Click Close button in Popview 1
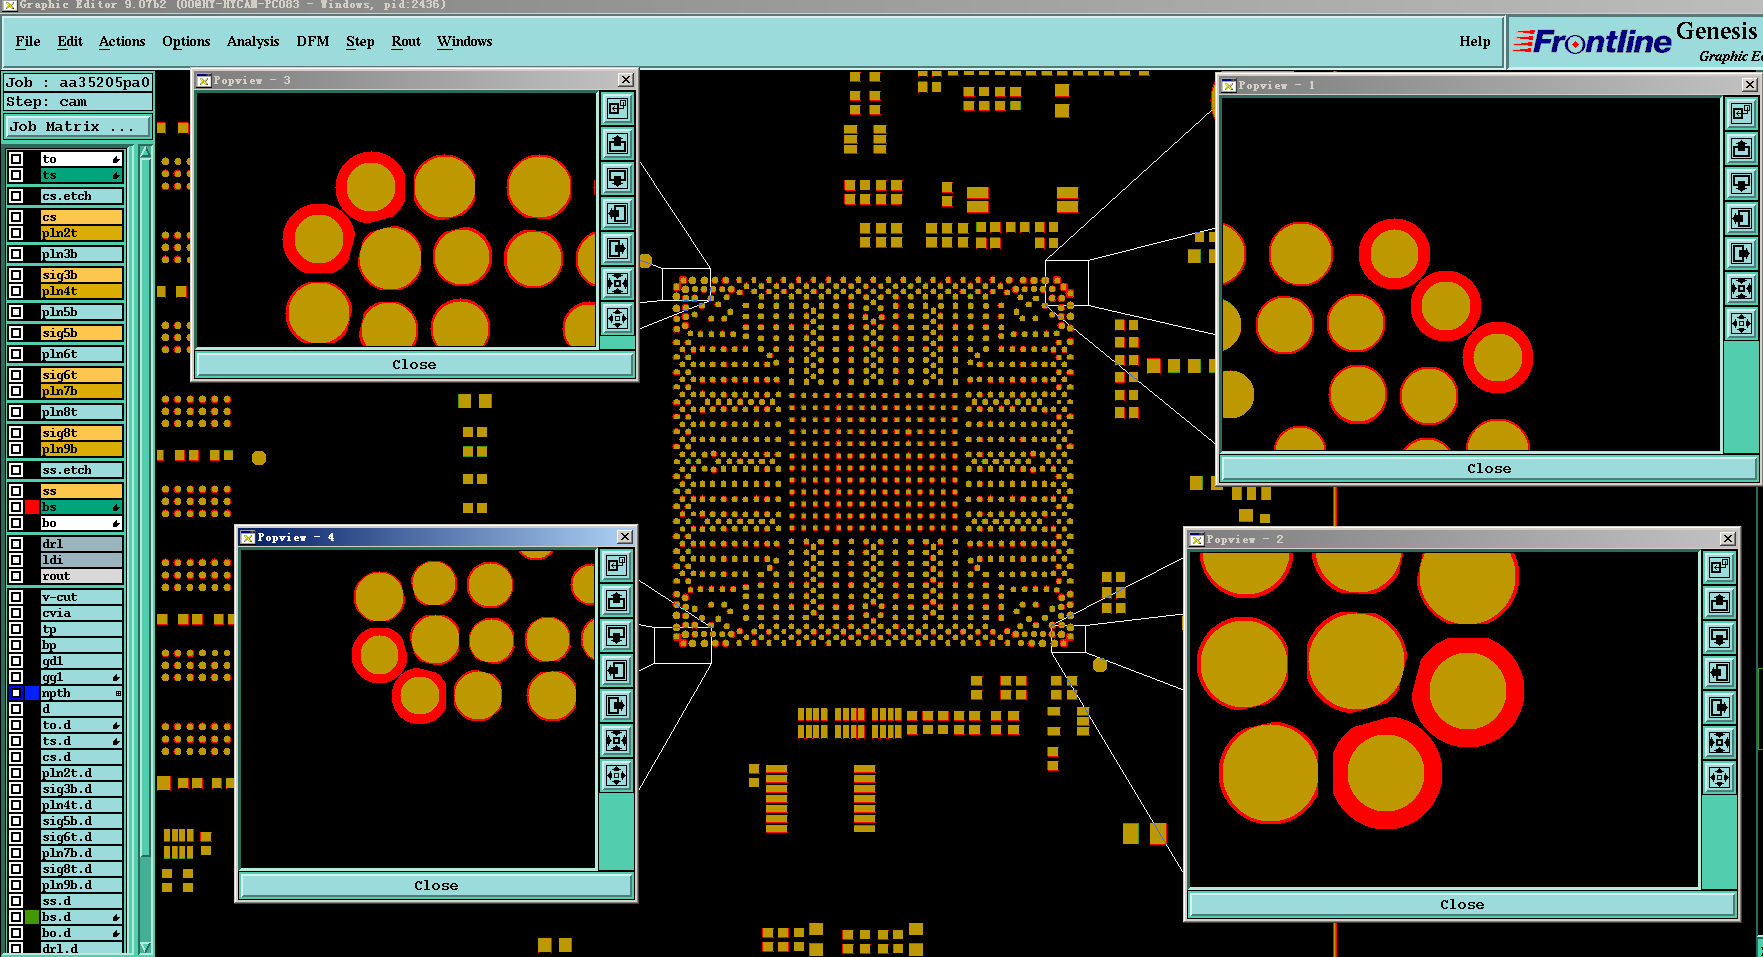 1489,469
